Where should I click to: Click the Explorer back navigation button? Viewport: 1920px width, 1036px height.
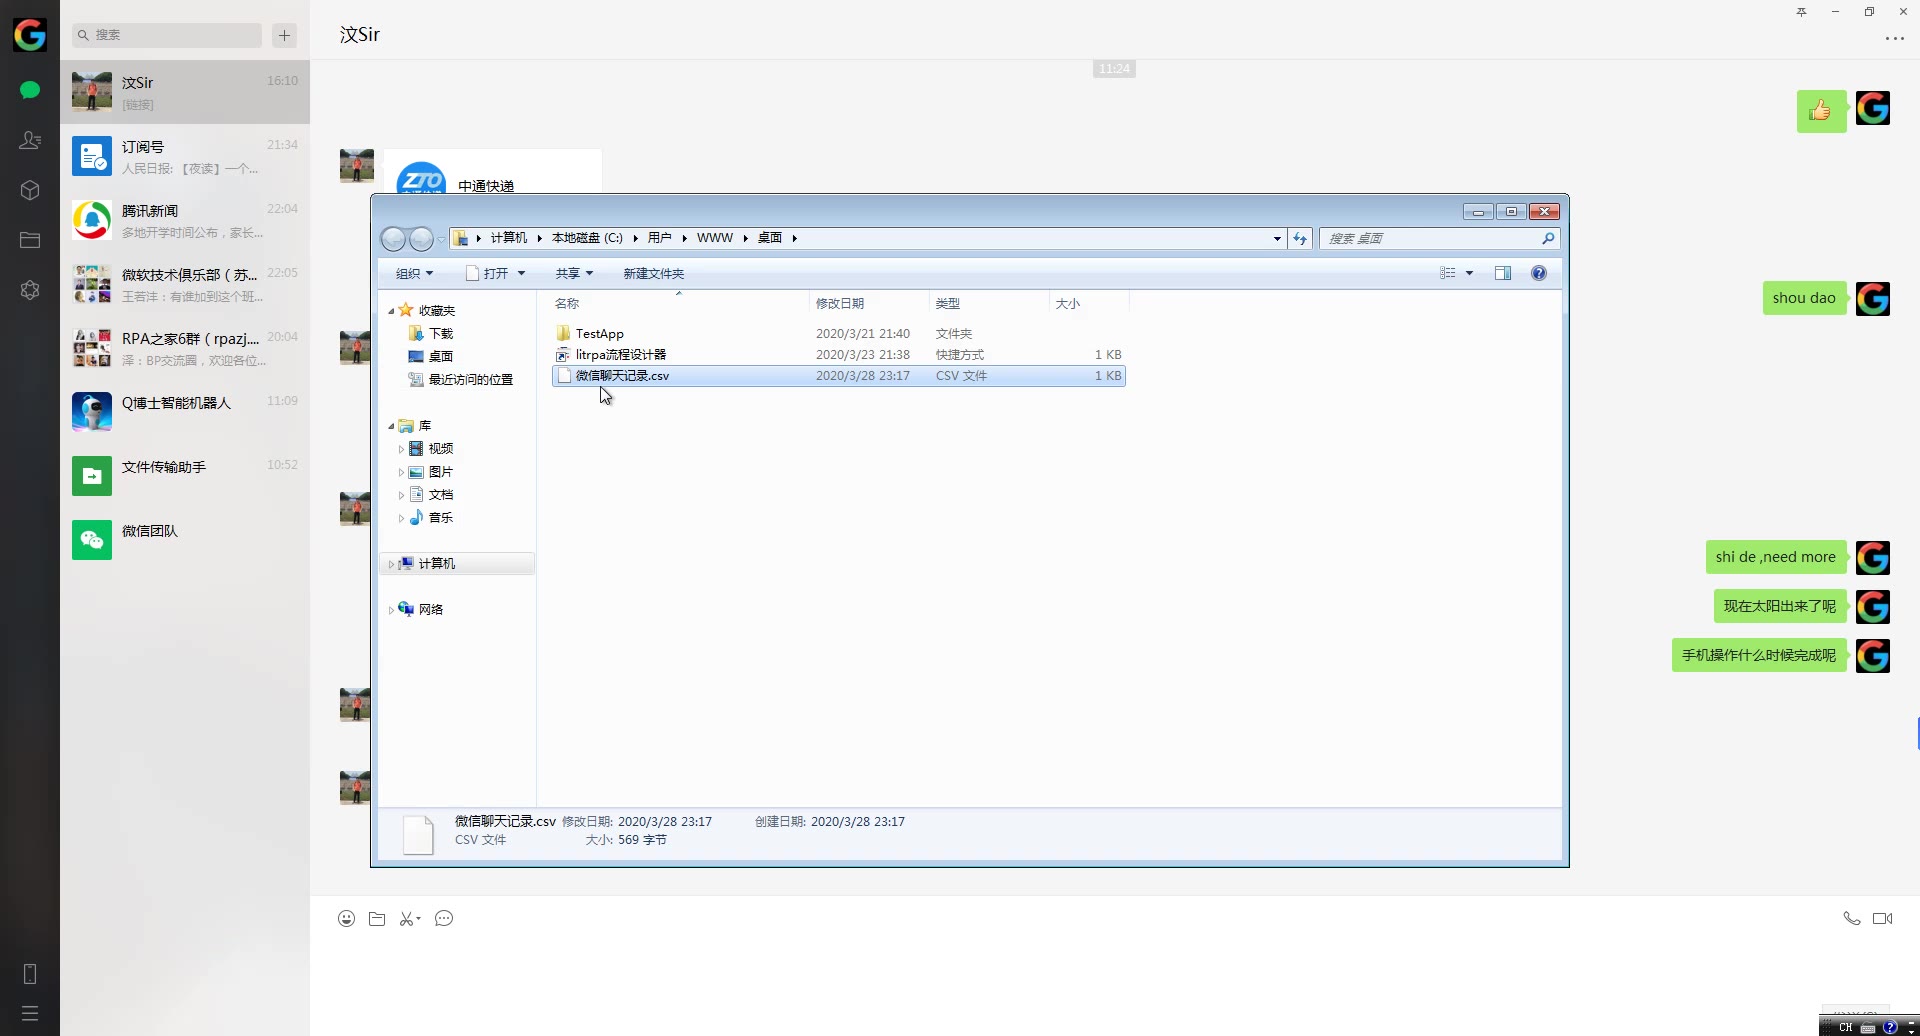394,239
